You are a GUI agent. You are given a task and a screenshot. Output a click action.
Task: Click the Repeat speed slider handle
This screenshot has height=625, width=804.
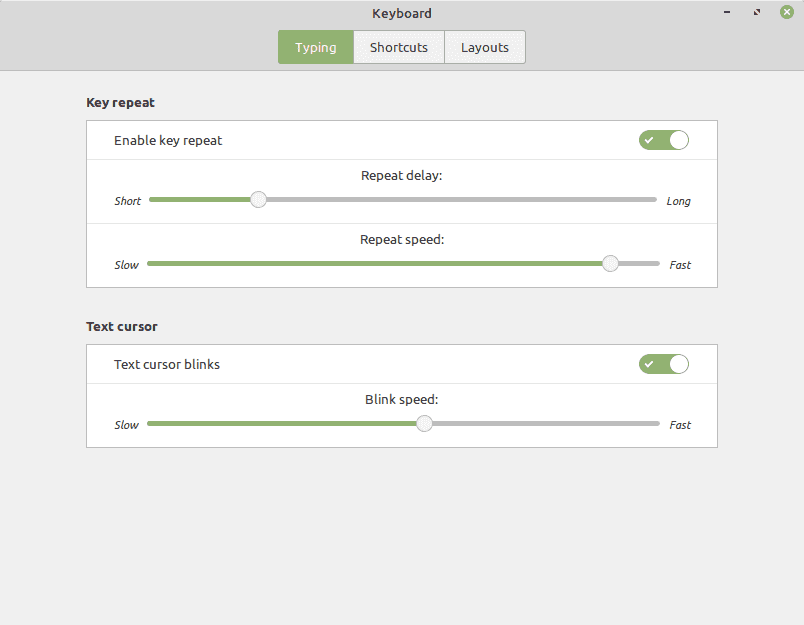(x=610, y=264)
